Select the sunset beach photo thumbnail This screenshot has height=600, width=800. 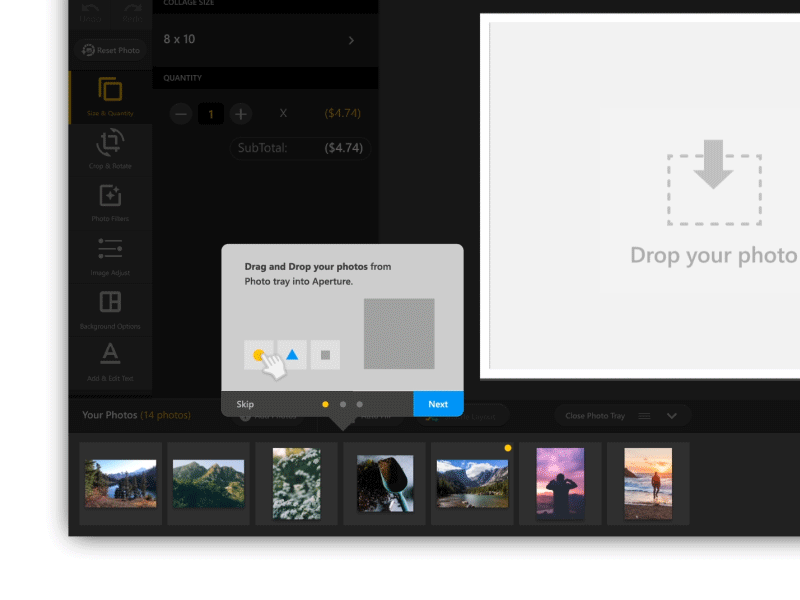pos(648,483)
